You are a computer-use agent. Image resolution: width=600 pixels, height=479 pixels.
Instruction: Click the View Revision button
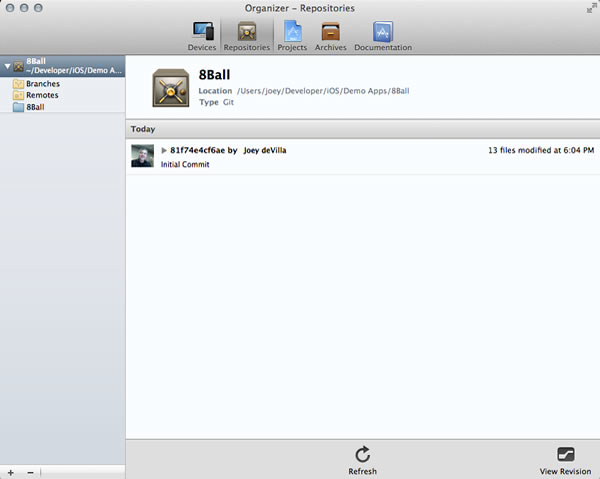[565, 460]
